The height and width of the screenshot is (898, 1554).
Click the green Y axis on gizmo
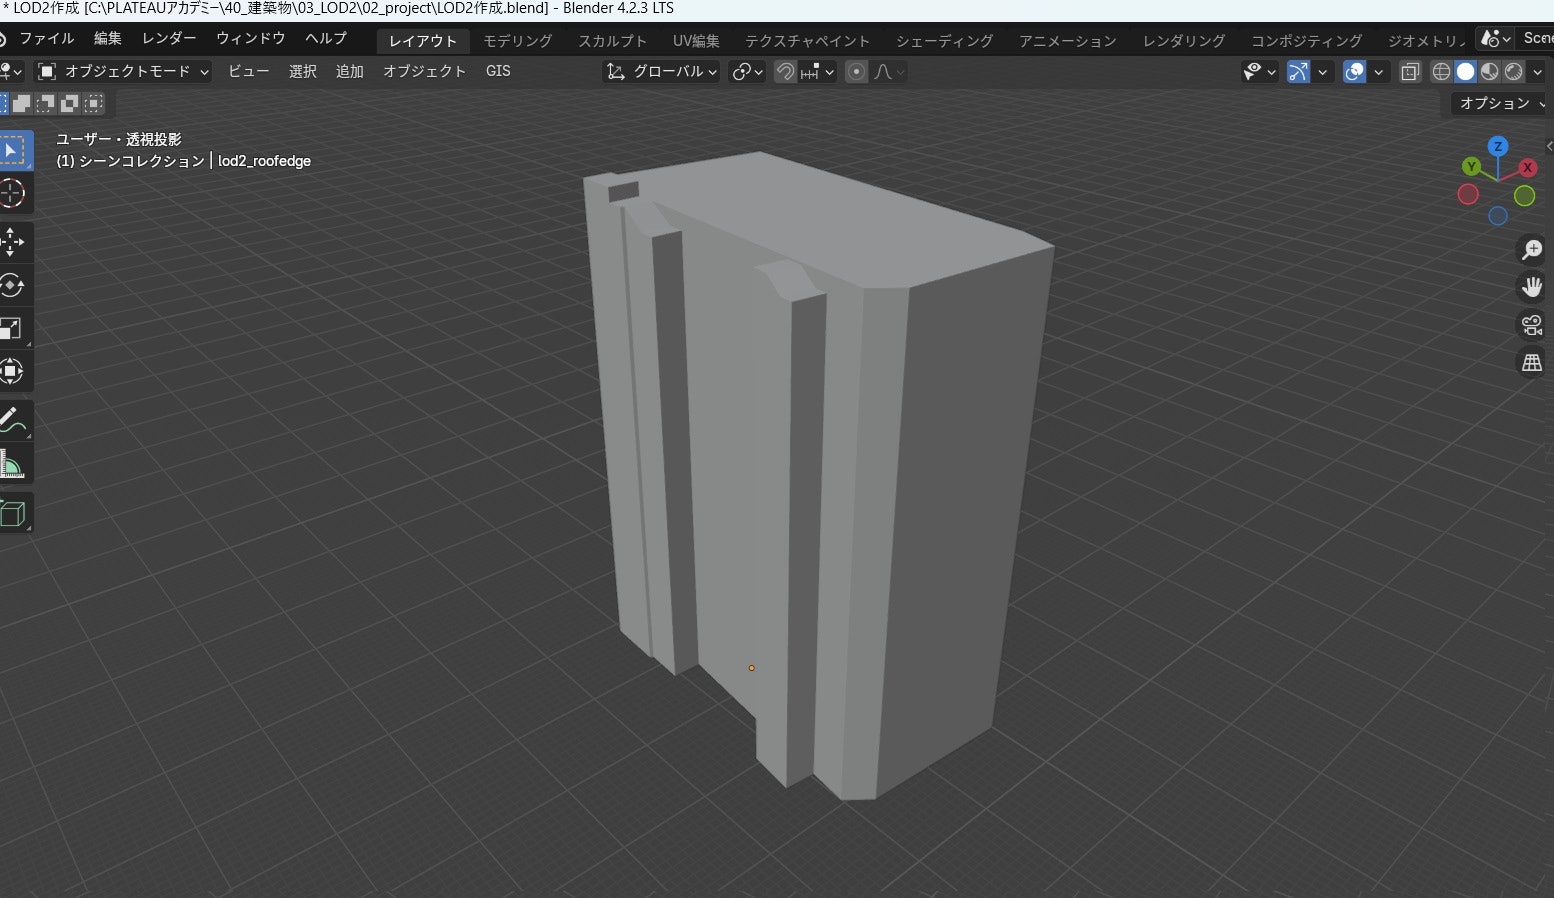[x=1471, y=166]
